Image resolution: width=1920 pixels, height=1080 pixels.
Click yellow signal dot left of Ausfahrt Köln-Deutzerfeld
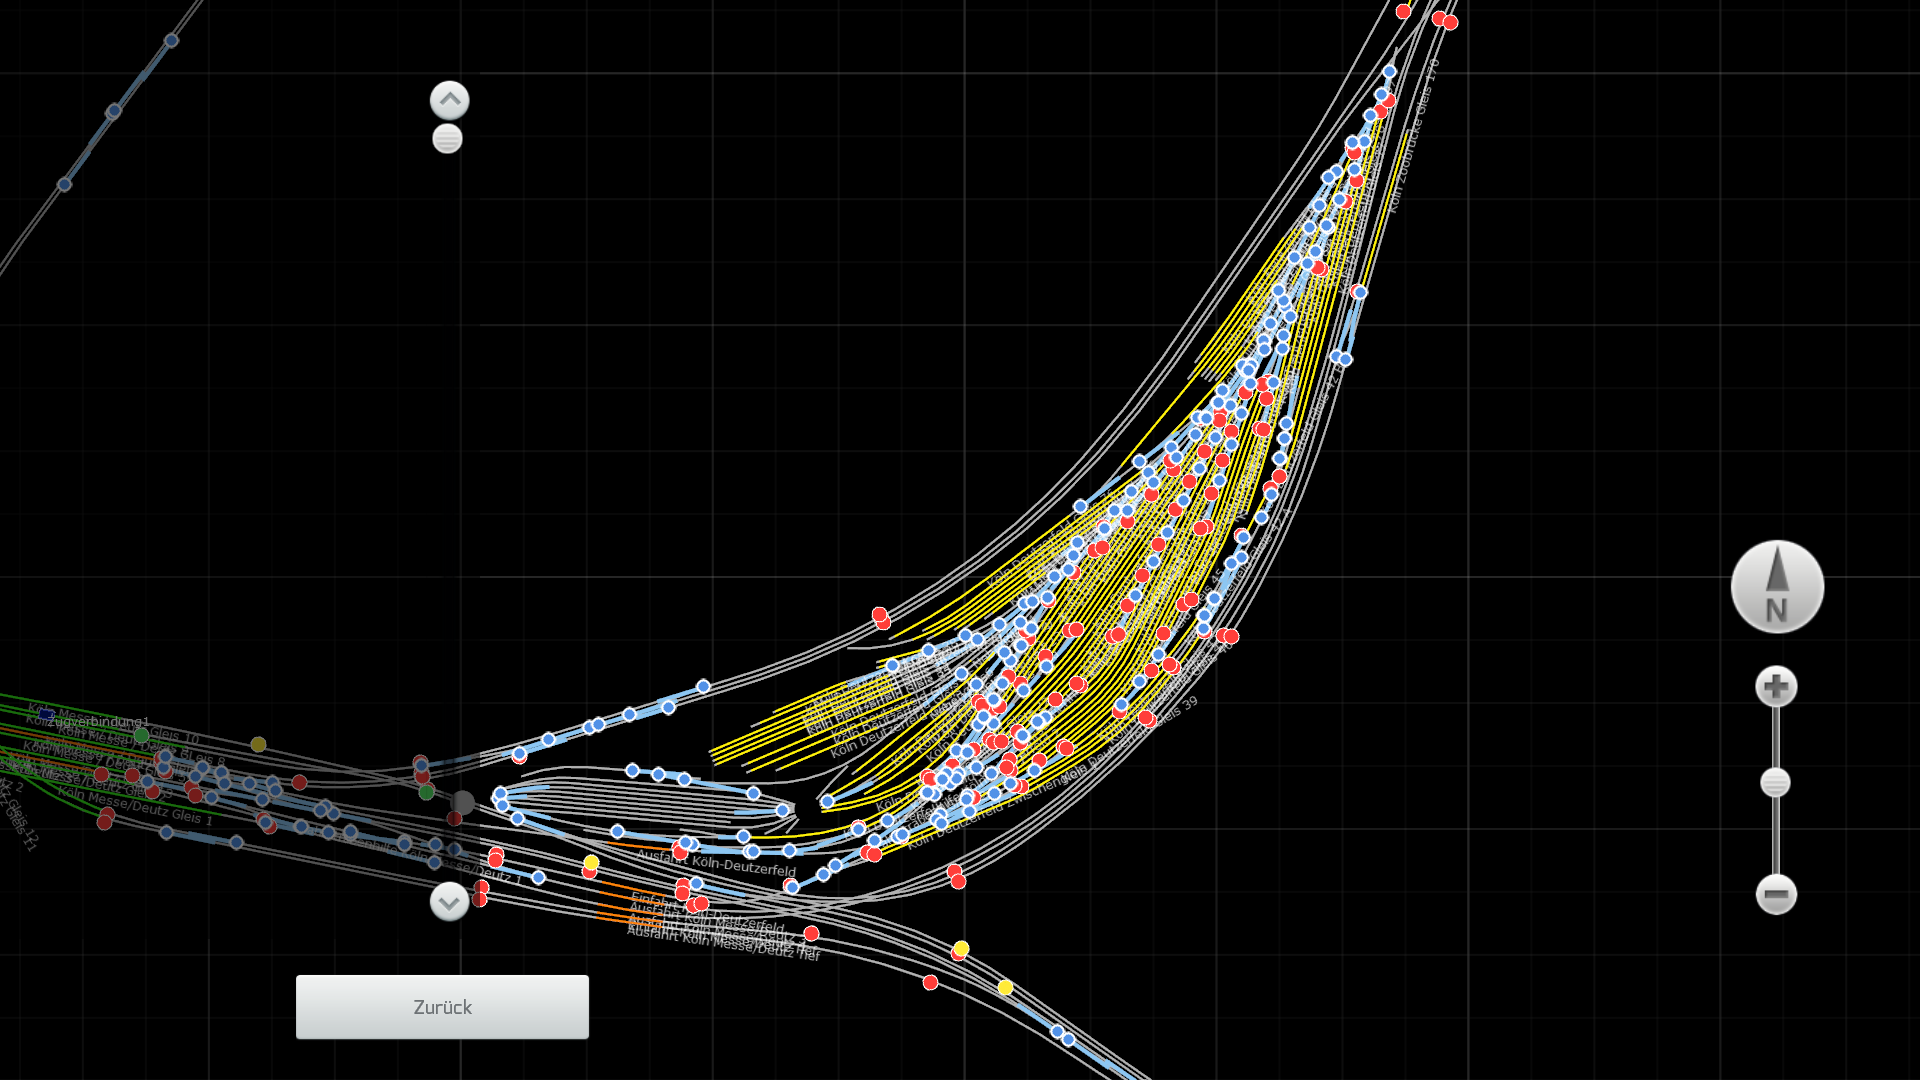[591, 862]
